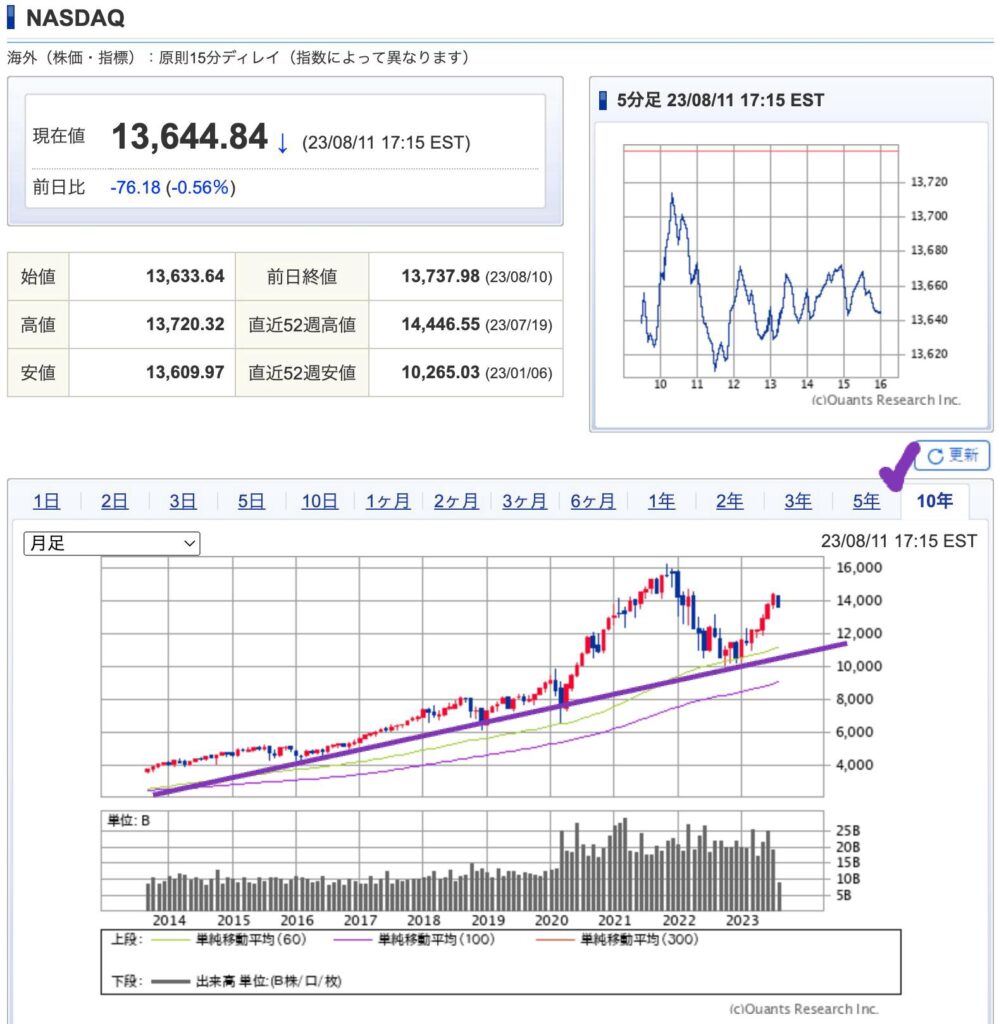999x1024 pixels.
Task: Show the 2ヶ月 chart range
Action: click(456, 501)
